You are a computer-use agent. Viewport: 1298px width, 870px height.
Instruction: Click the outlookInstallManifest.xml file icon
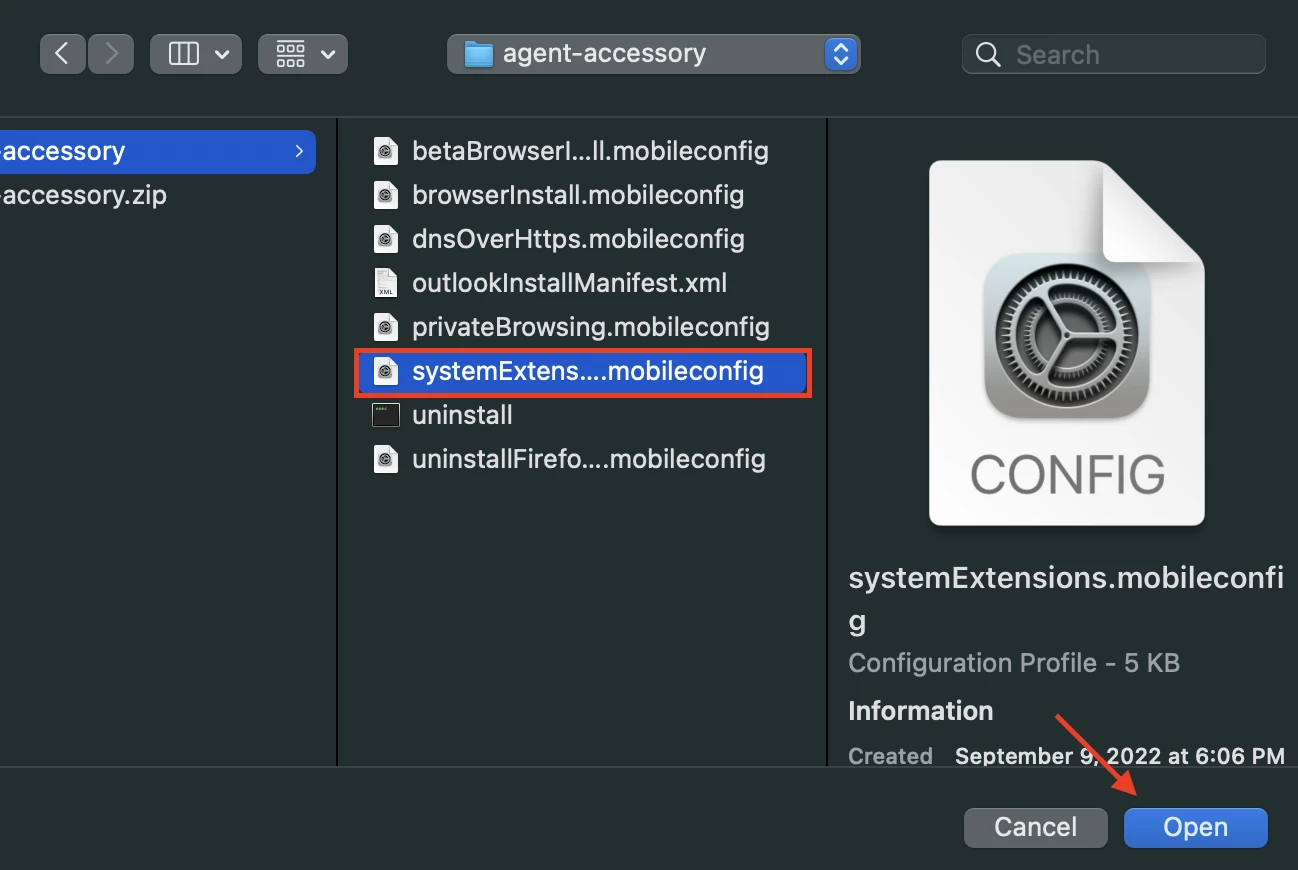(x=386, y=283)
